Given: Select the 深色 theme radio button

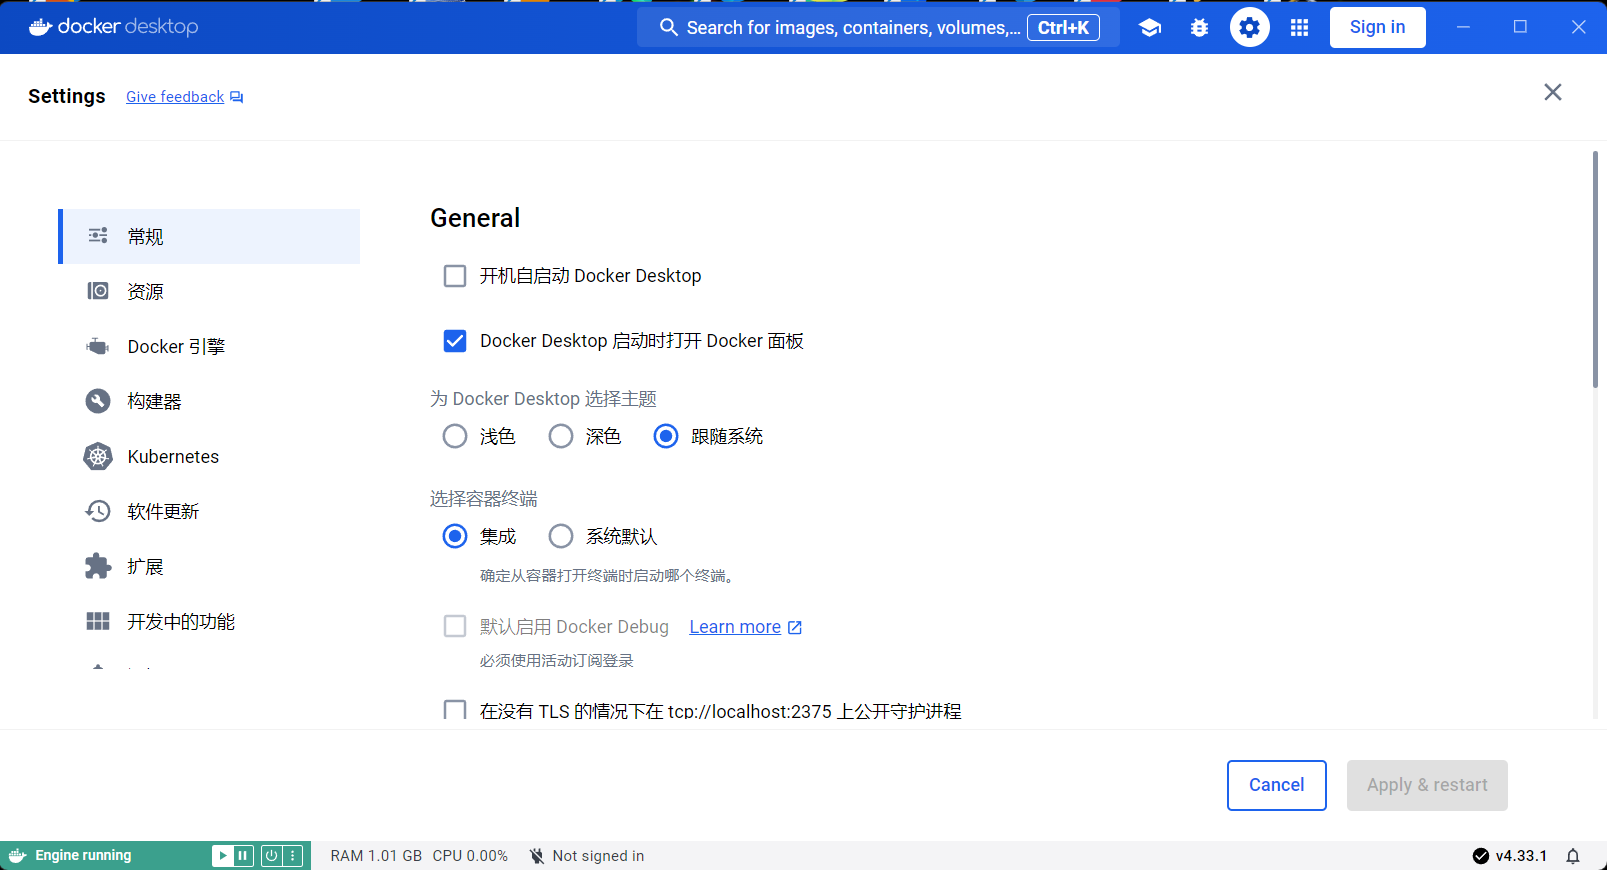Looking at the screenshot, I should pyautogui.click(x=561, y=437).
